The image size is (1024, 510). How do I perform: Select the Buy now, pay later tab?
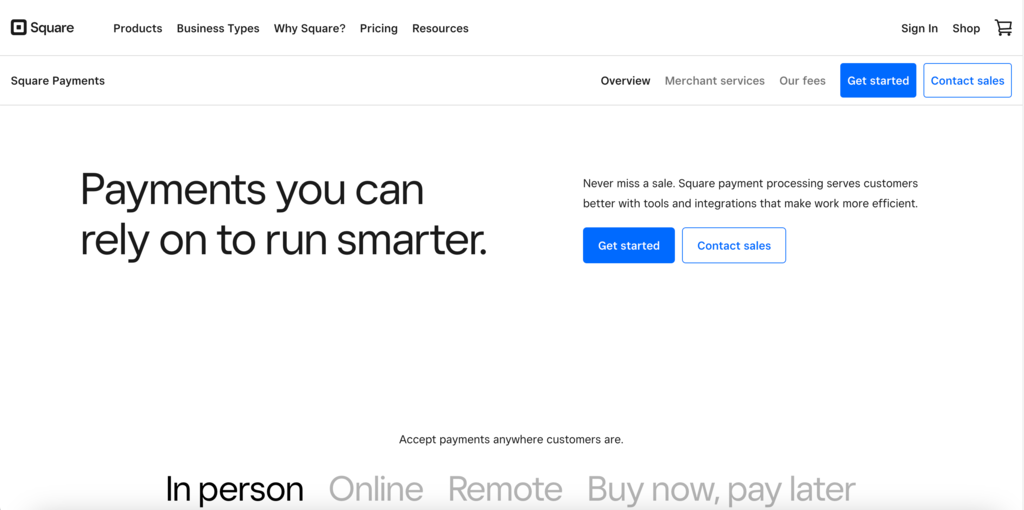[x=721, y=489]
